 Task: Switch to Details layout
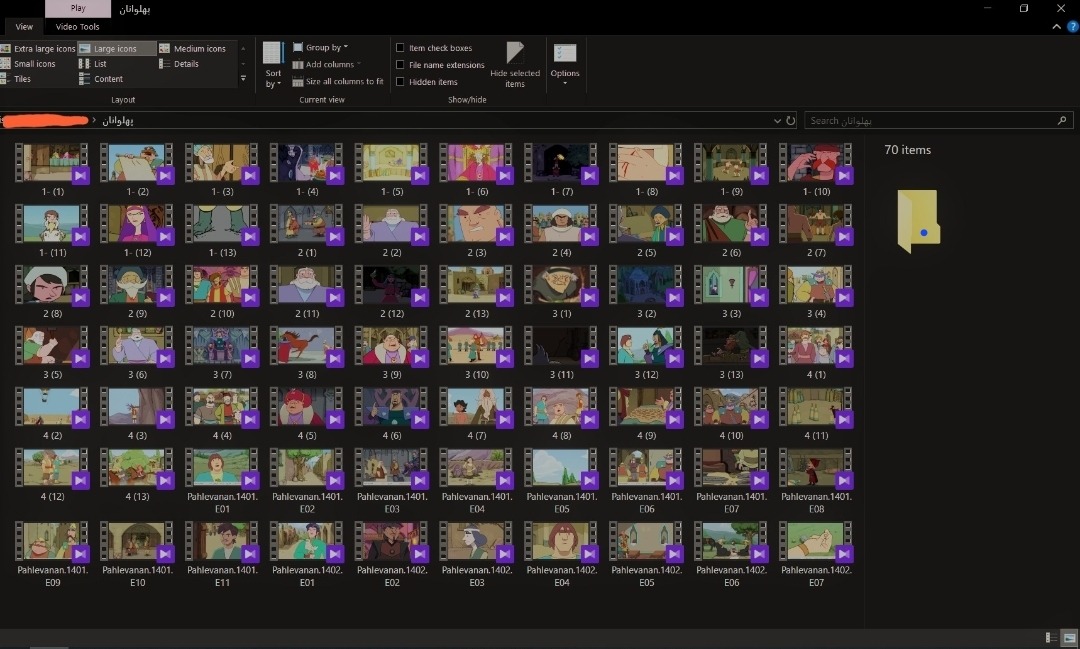coord(179,64)
